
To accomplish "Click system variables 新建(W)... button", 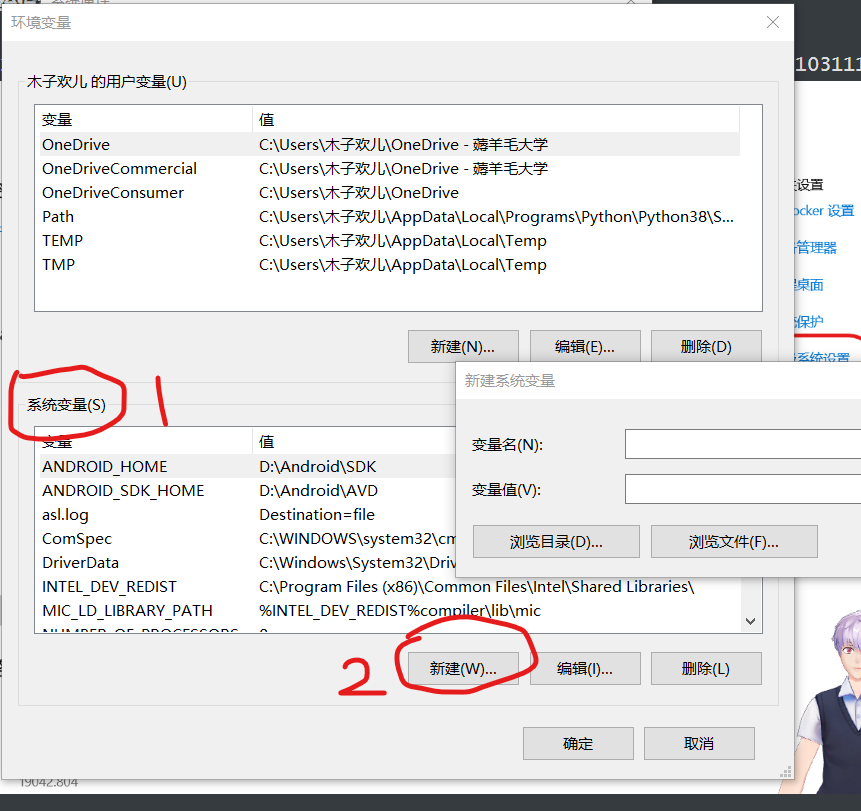I will [x=463, y=668].
